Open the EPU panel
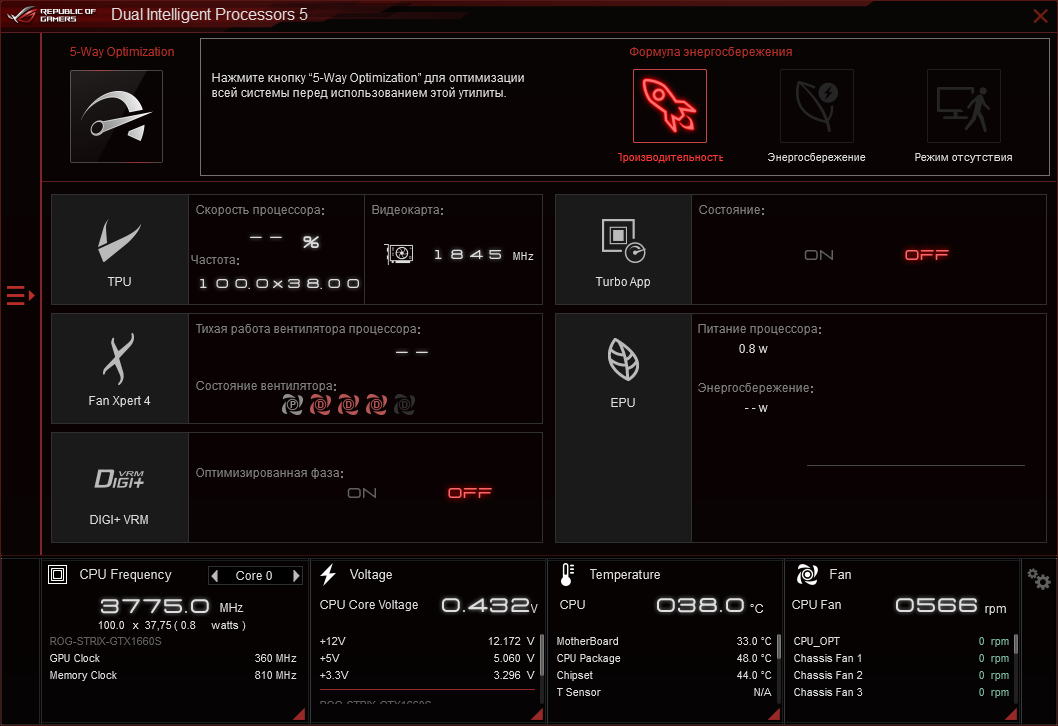Screen dimensions: 1058x726 623,428
